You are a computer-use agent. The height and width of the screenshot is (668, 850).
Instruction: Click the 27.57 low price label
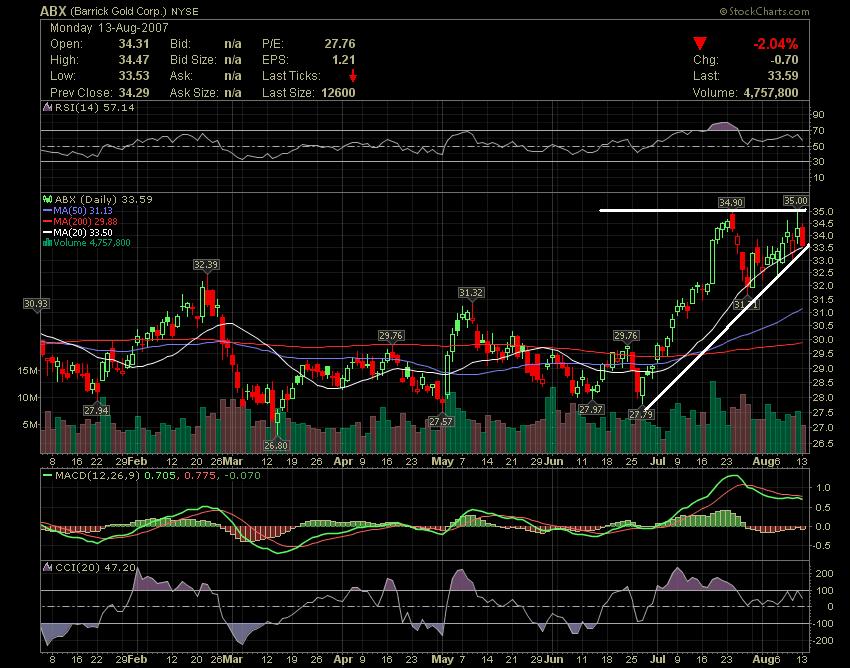pos(441,421)
